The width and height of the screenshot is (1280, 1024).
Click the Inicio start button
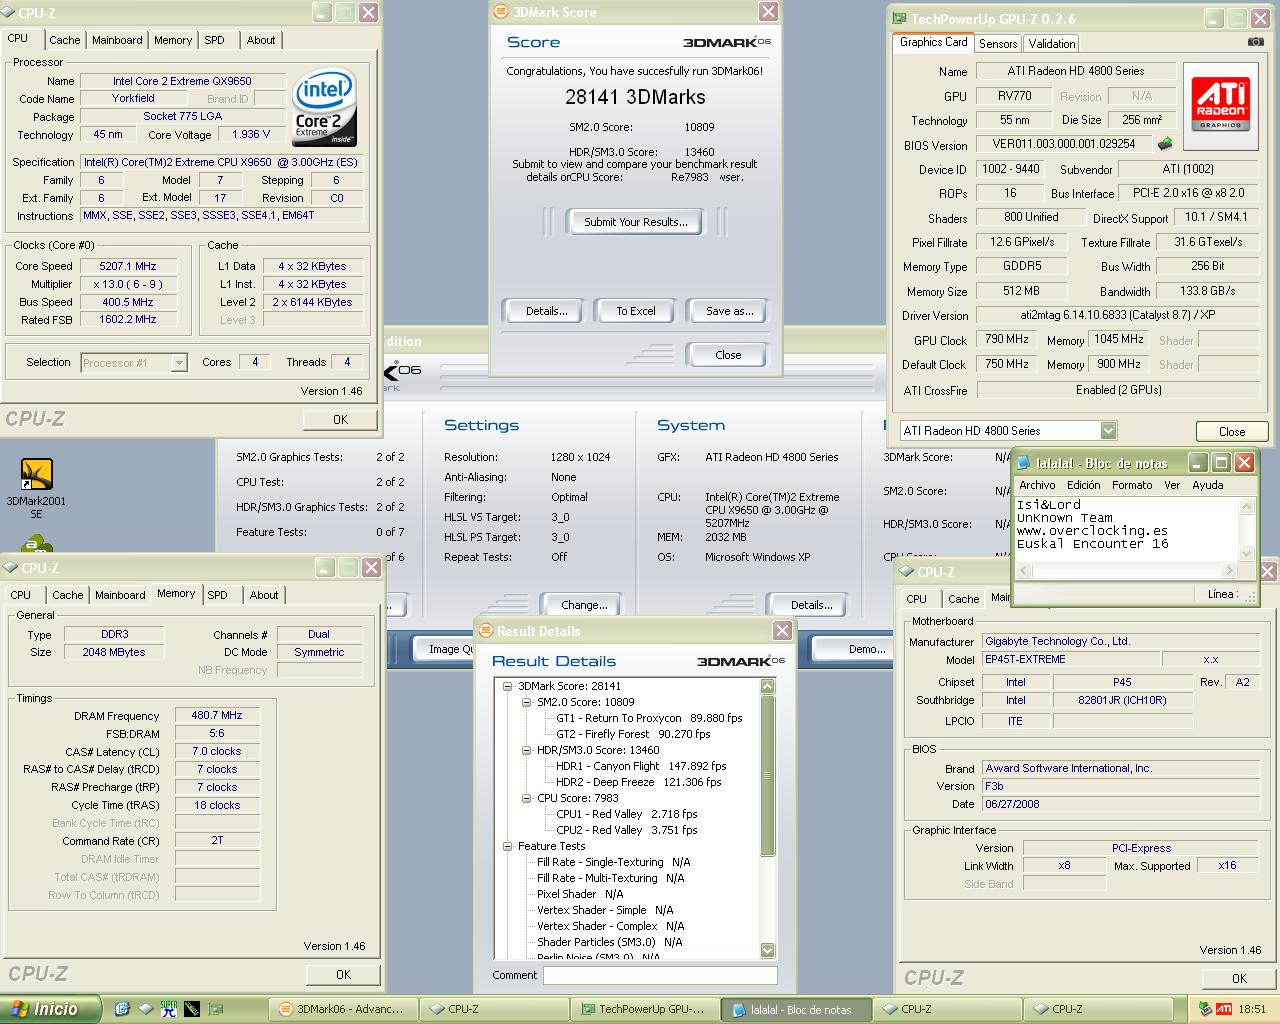[x=50, y=1009]
